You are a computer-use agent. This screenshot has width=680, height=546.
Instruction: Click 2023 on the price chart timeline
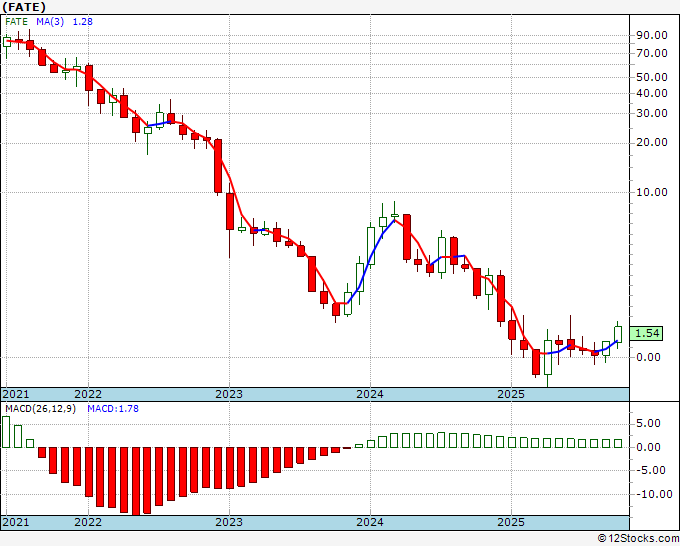coord(229,394)
